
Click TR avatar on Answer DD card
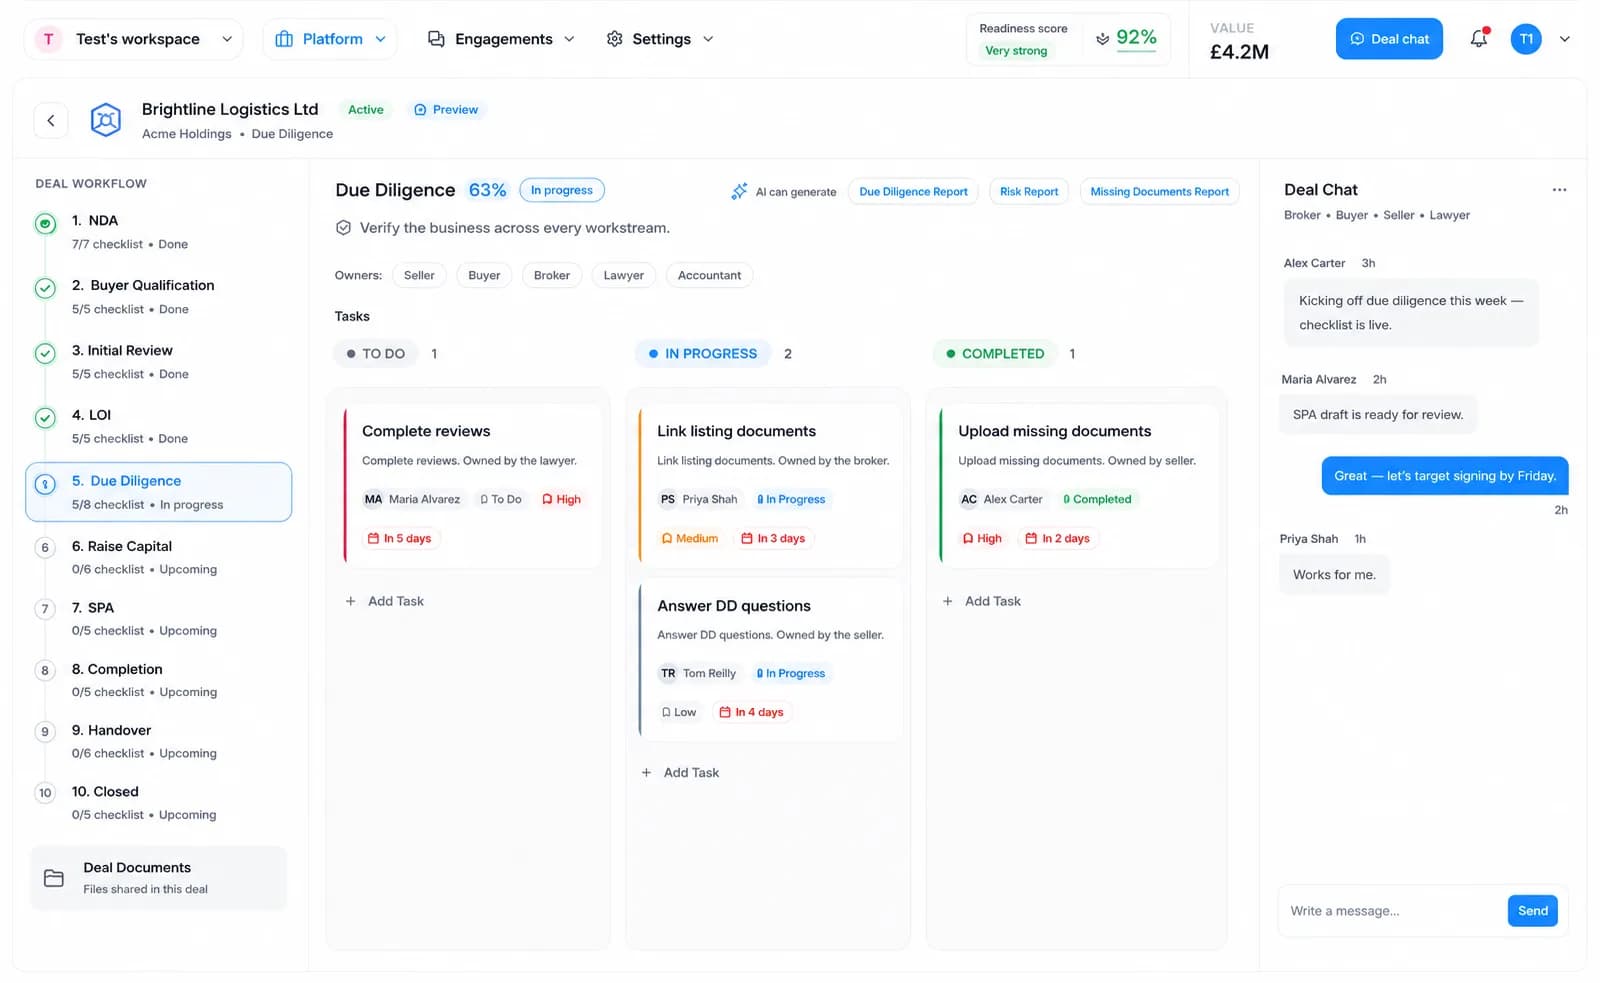(x=668, y=673)
